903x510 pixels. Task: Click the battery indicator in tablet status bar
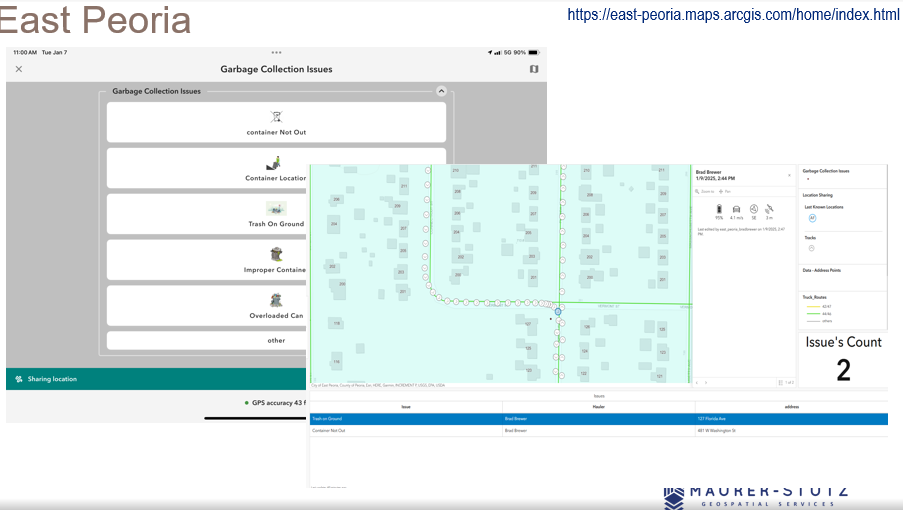(x=534, y=52)
